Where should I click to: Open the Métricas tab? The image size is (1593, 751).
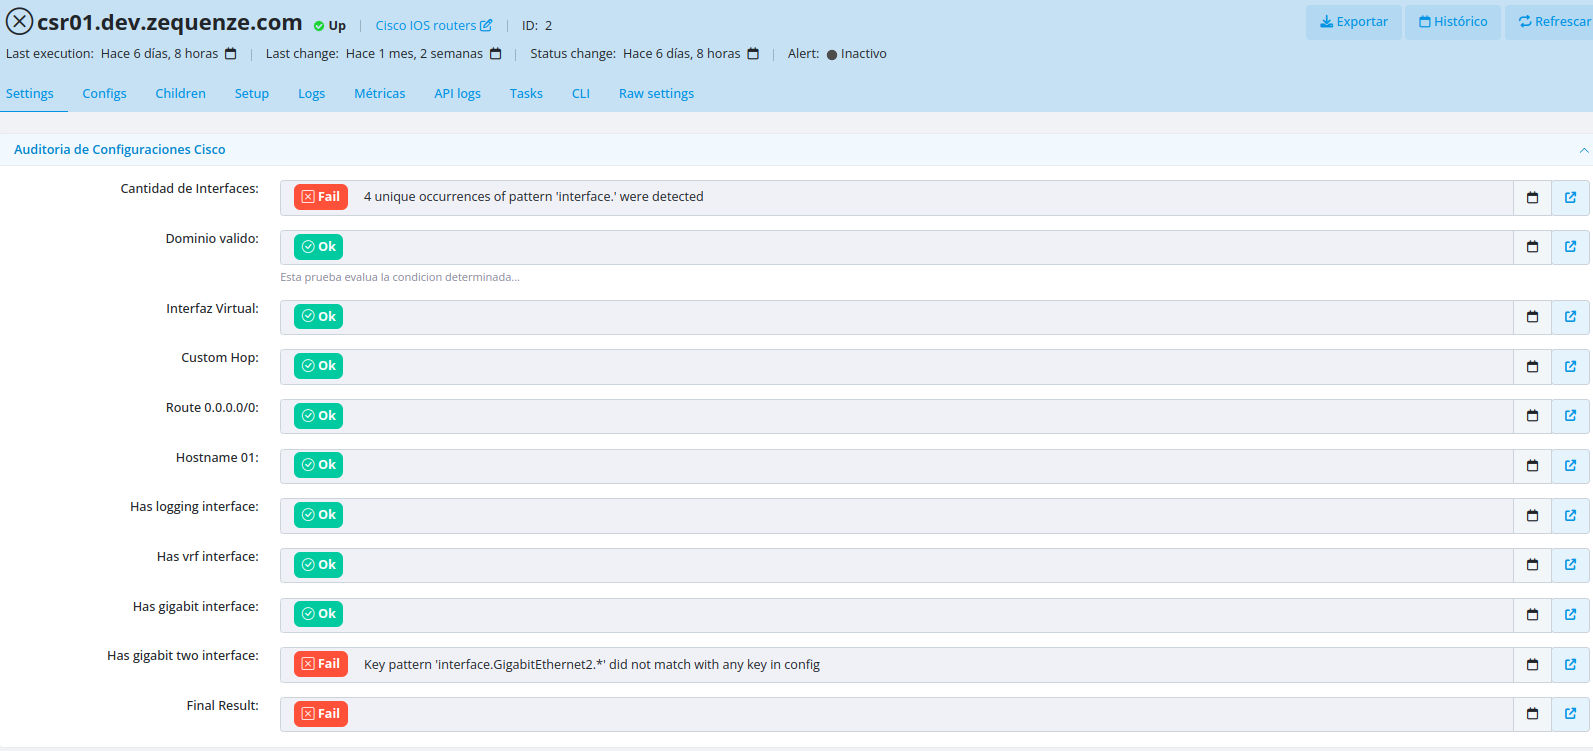coord(379,94)
